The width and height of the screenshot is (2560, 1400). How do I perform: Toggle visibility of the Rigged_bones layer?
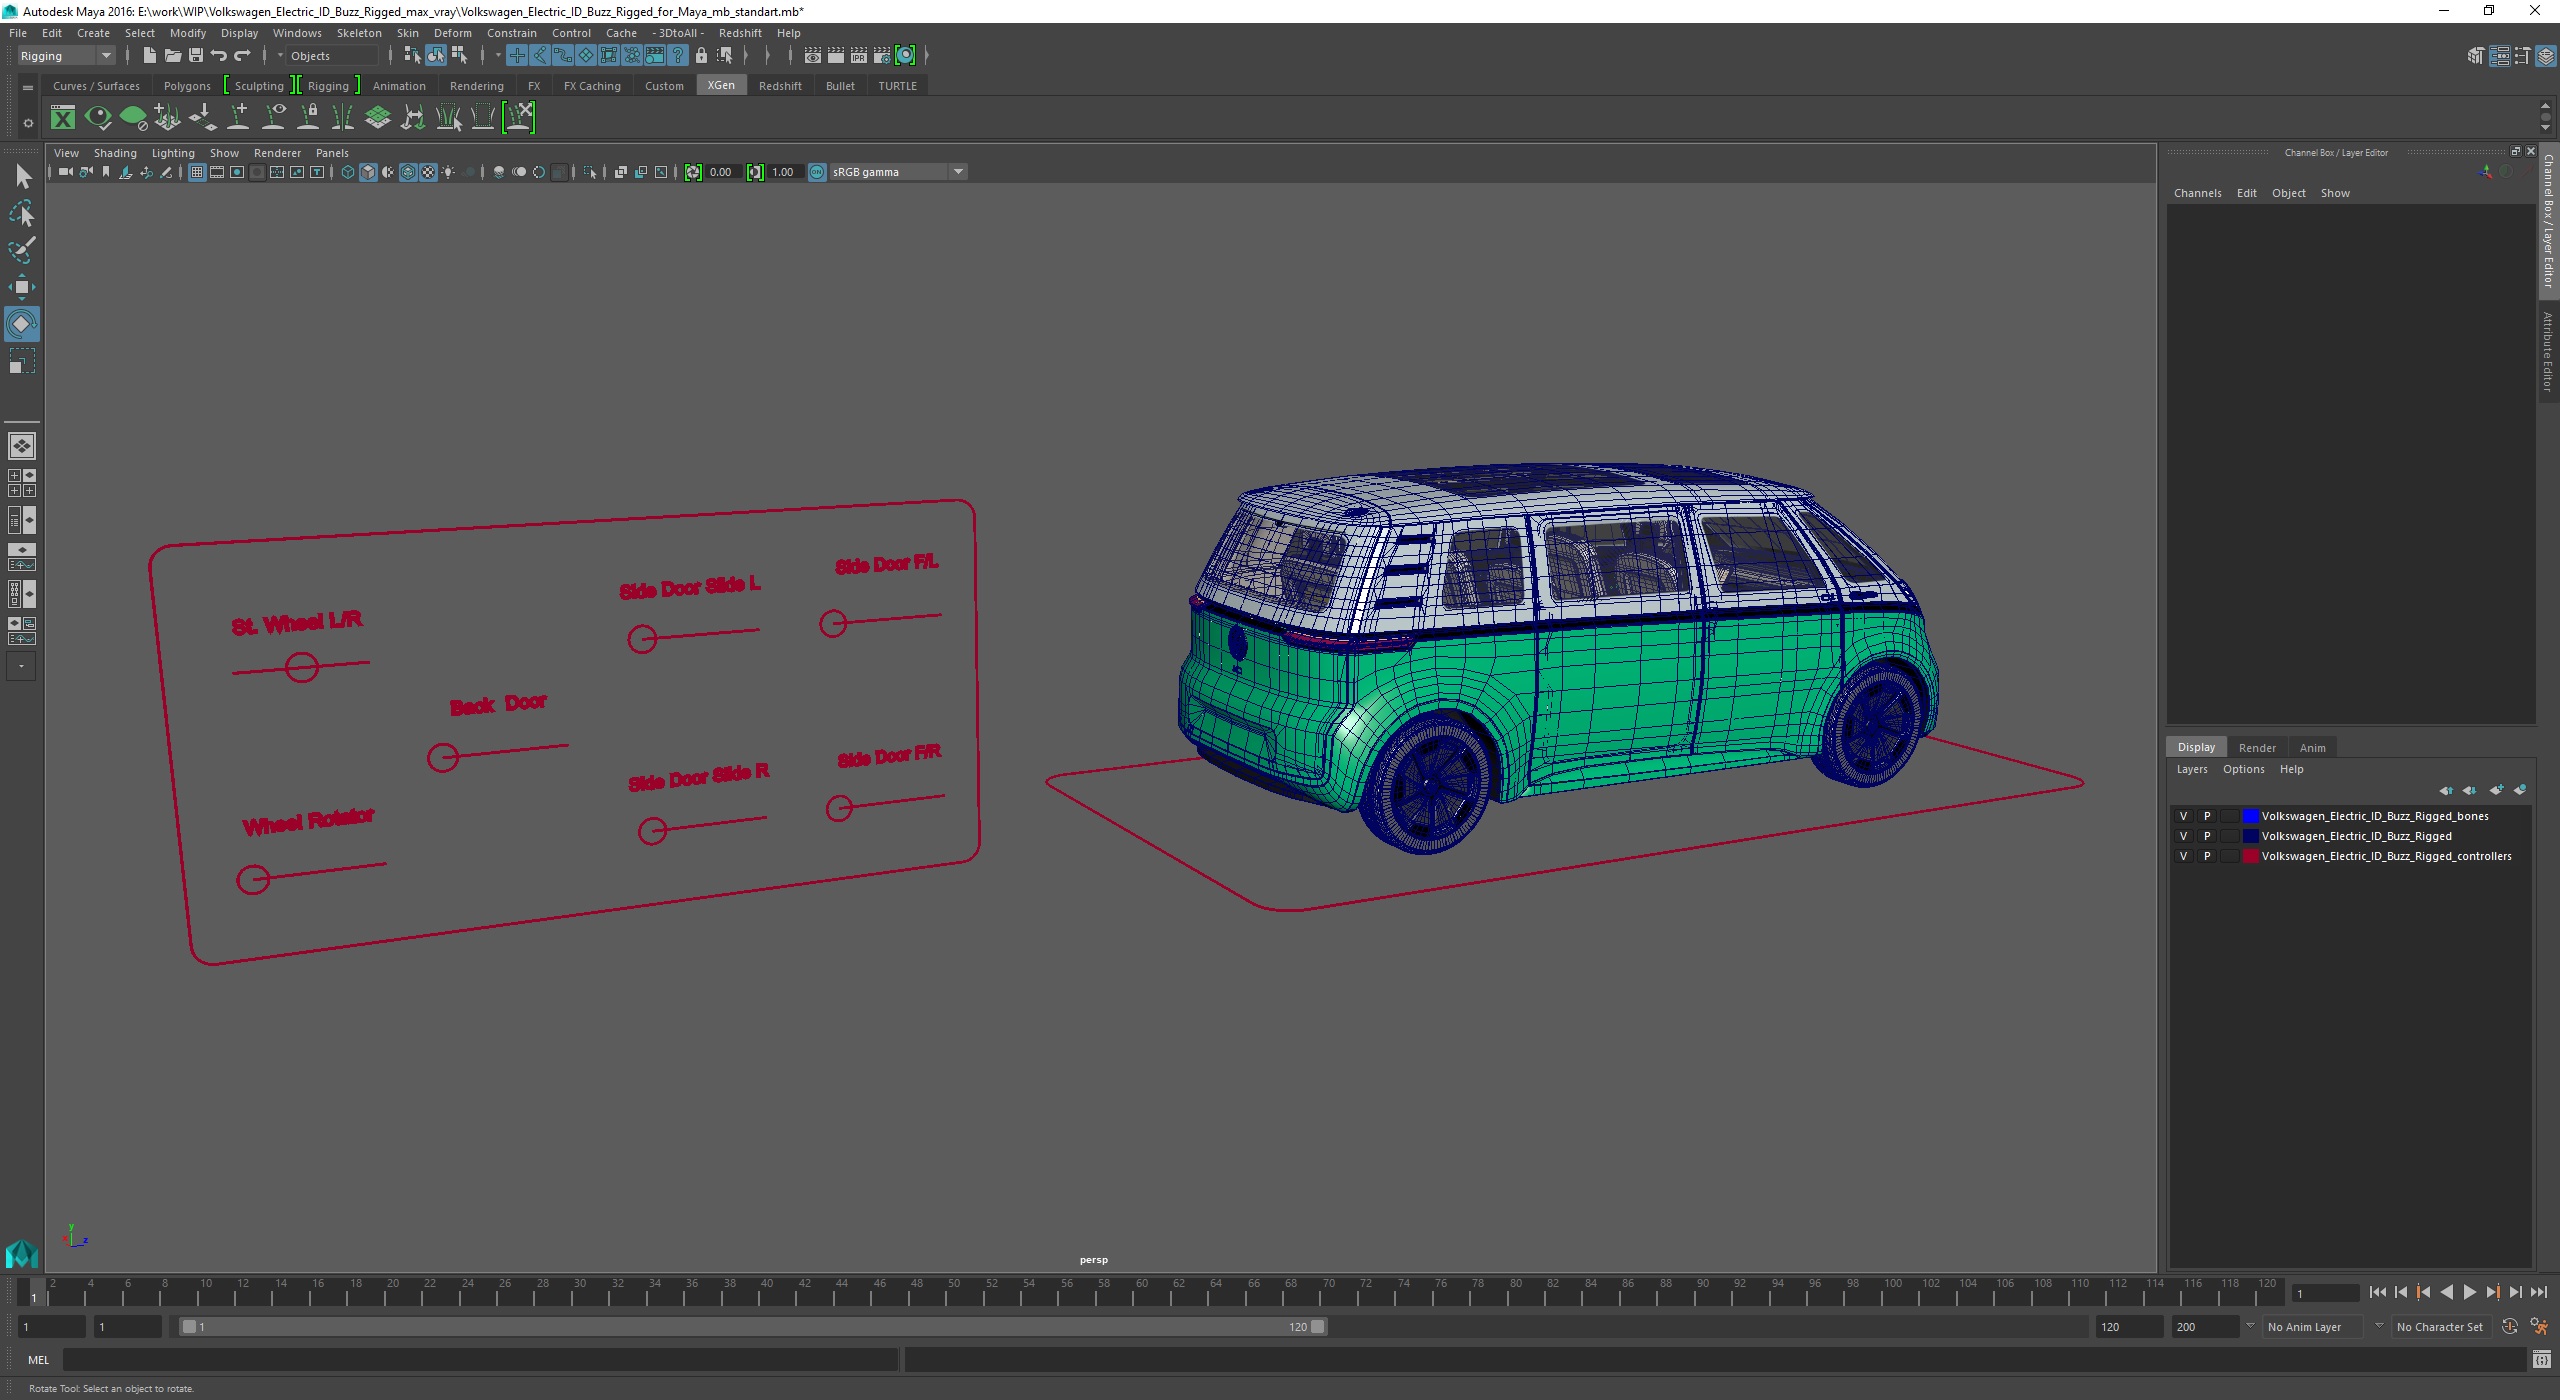pos(2183,816)
